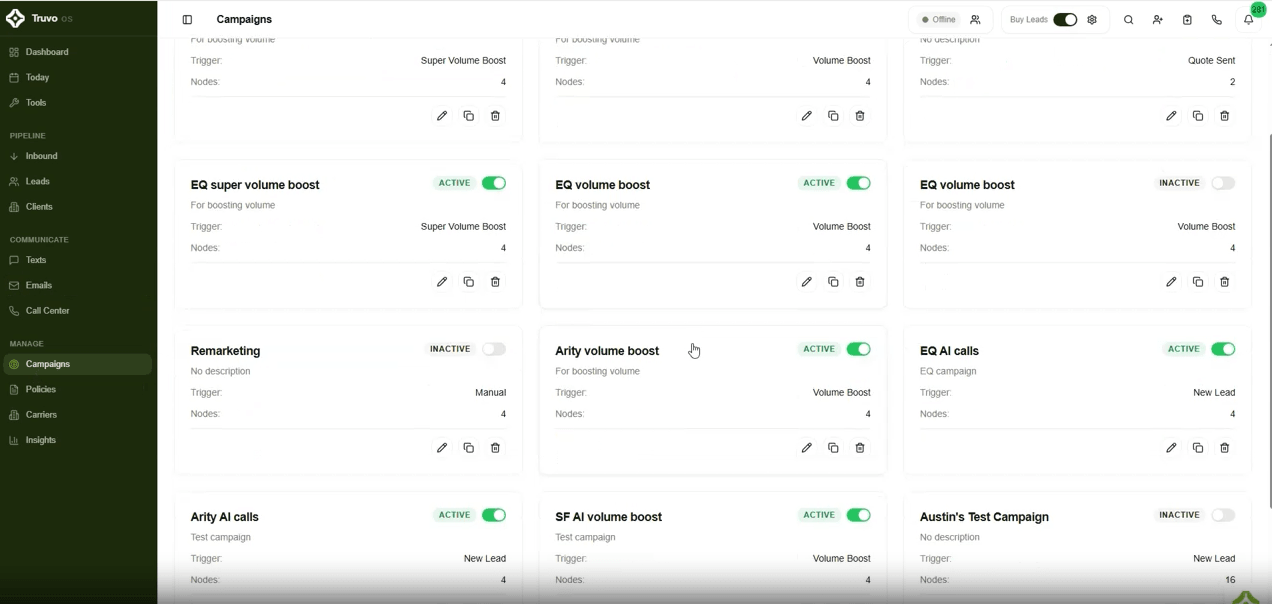Delete the EQ AI calls campaign
This screenshot has height=604, width=1272.
click(1225, 448)
